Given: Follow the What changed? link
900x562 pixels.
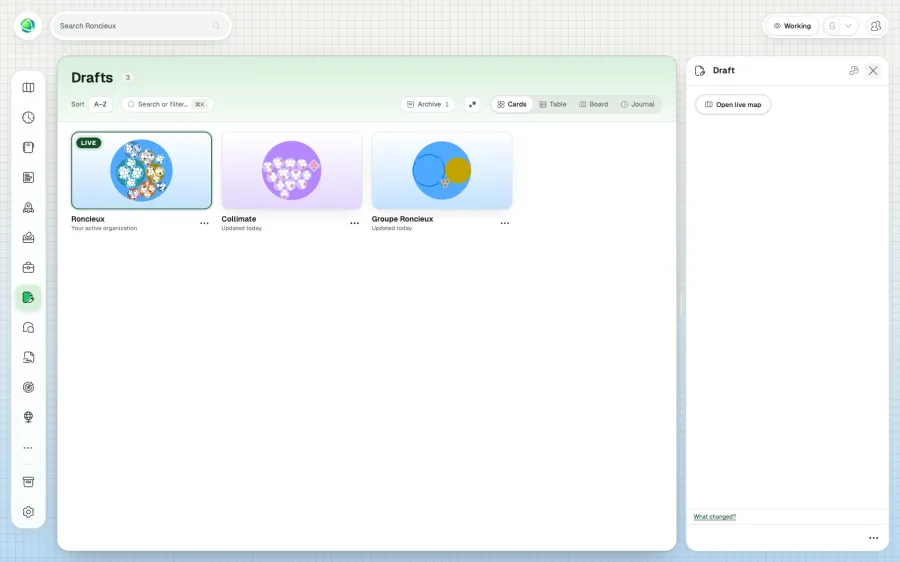Looking at the screenshot, I should pos(715,517).
